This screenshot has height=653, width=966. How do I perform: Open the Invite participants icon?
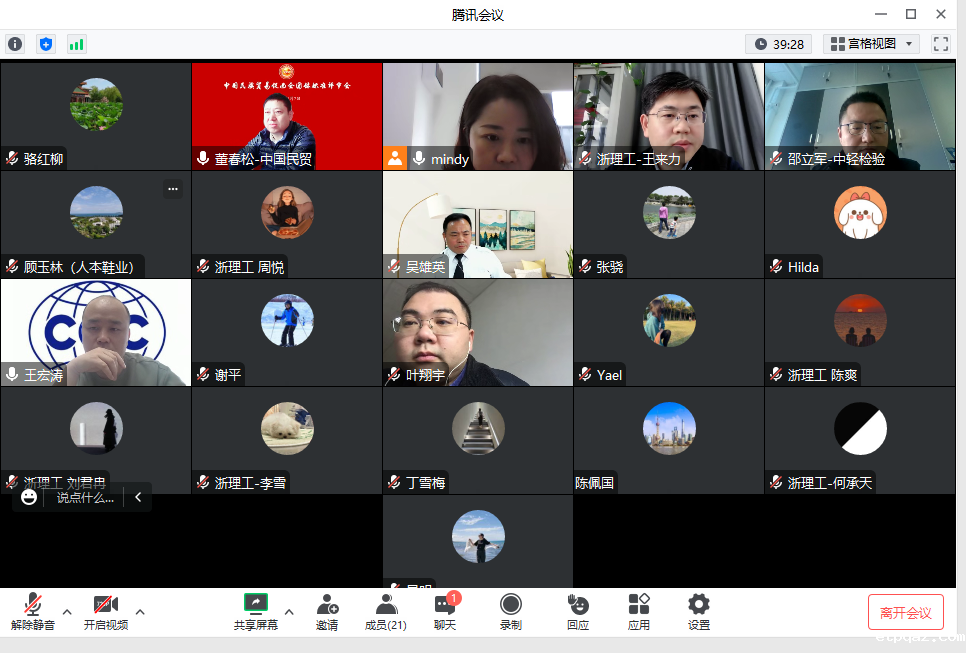(x=327, y=611)
